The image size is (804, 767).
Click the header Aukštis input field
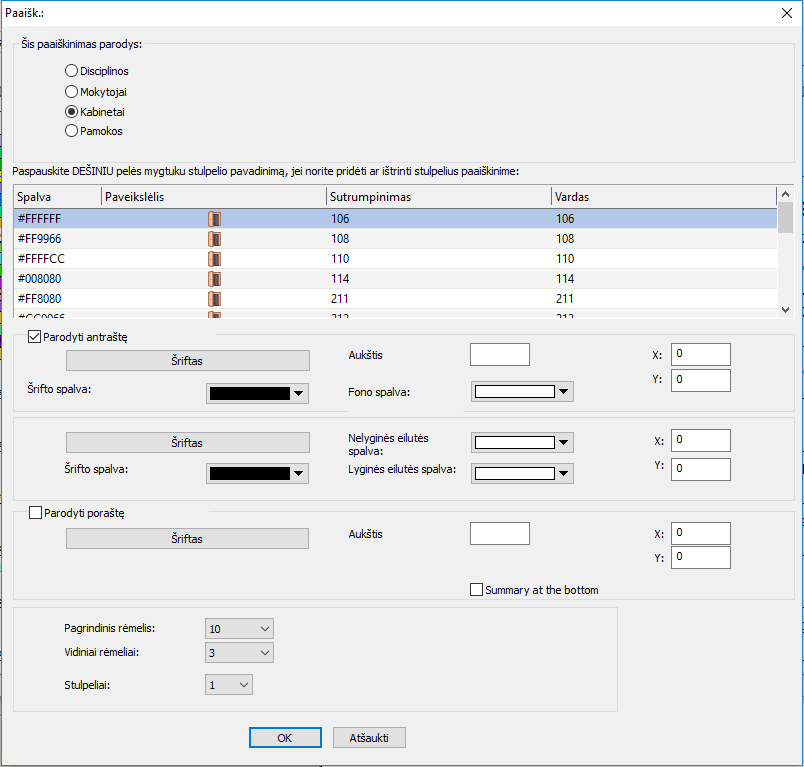(x=499, y=355)
